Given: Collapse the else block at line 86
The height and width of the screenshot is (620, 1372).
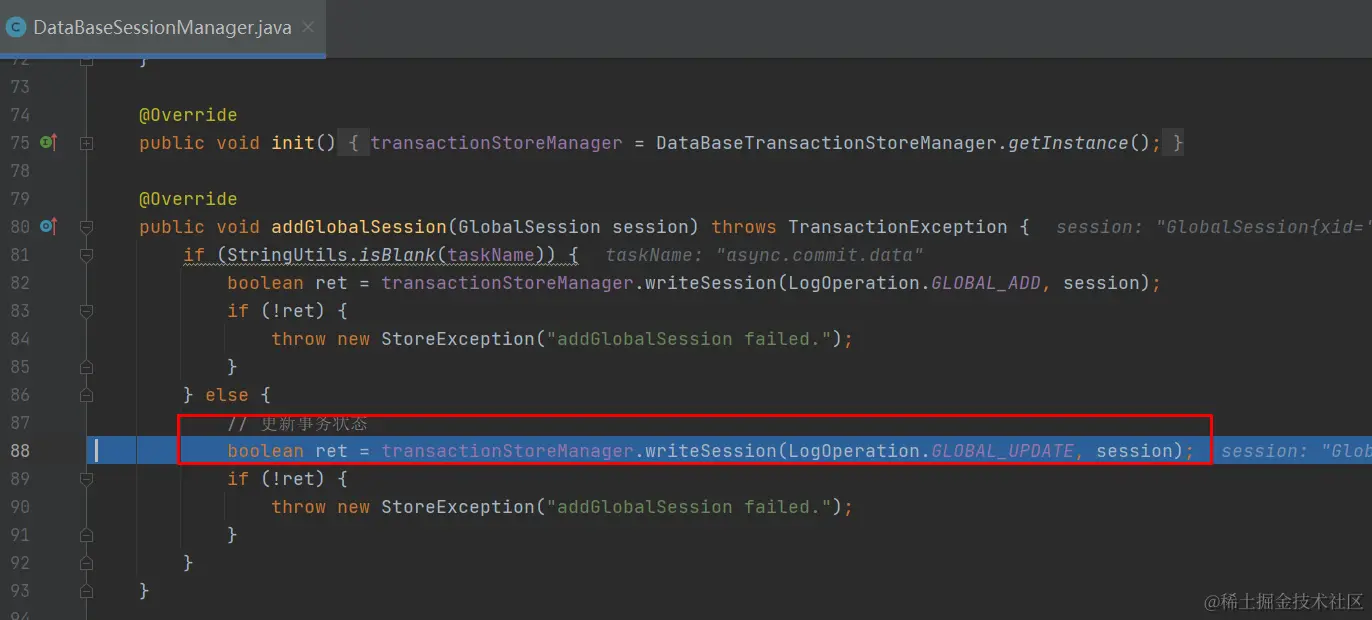Looking at the screenshot, I should [x=87, y=395].
